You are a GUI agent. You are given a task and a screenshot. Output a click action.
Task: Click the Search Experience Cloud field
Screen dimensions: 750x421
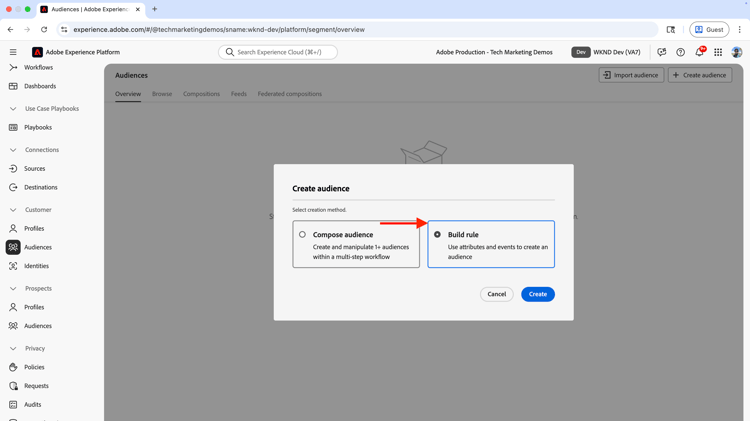[x=278, y=52]
